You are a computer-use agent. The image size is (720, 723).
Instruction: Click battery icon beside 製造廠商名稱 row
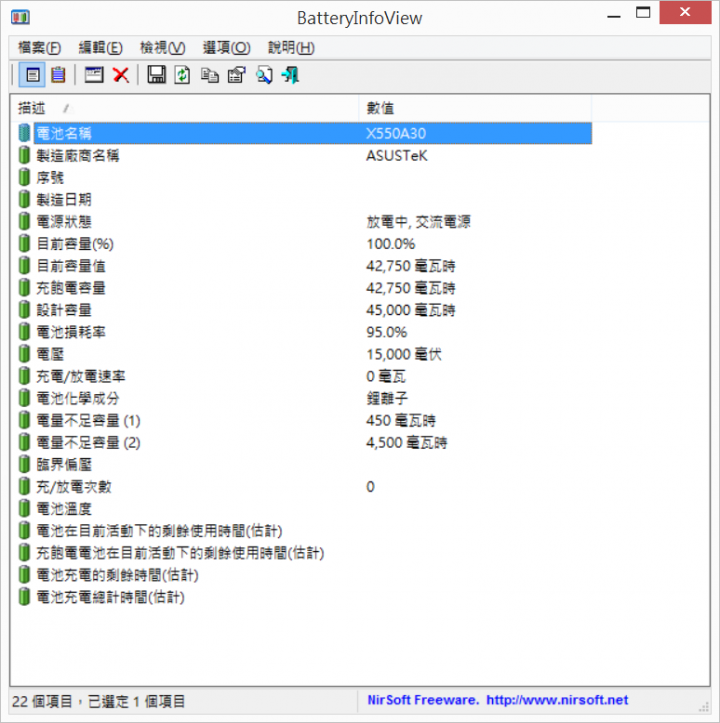pos(24,155)
